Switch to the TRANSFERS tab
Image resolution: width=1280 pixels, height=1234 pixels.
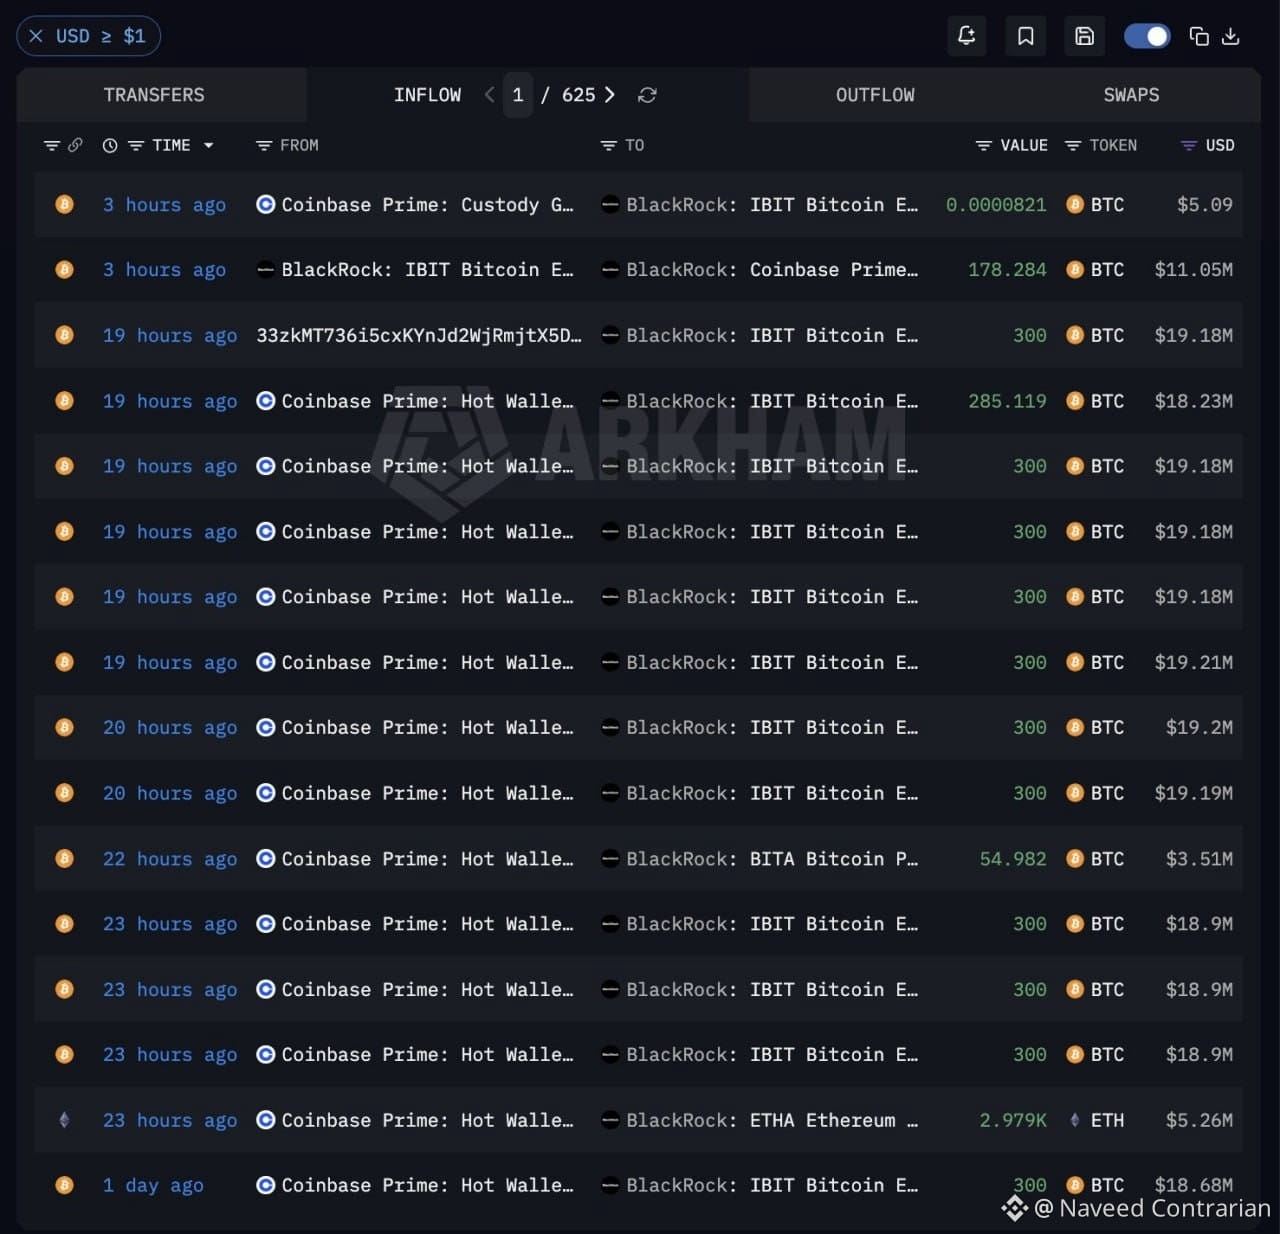[x=154, y=95]
